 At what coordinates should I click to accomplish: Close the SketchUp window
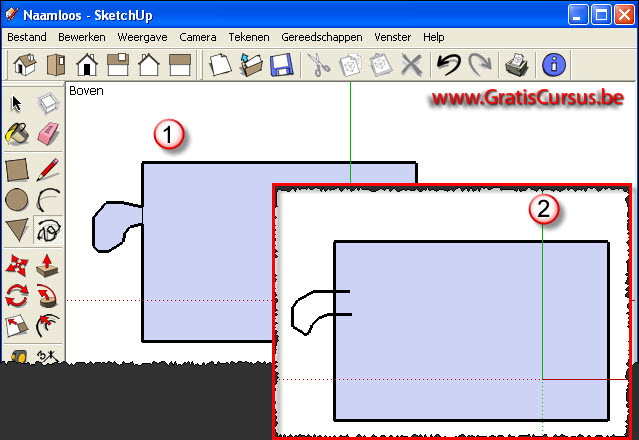point(624,15)
